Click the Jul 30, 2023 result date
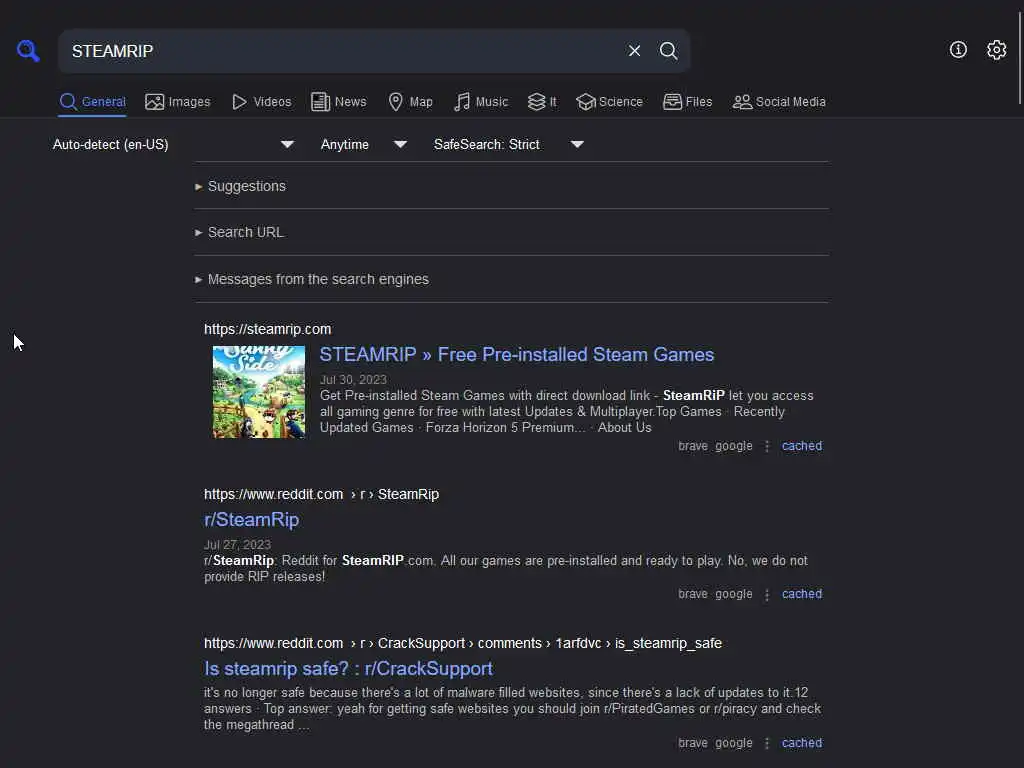 [x=353, y=379]
